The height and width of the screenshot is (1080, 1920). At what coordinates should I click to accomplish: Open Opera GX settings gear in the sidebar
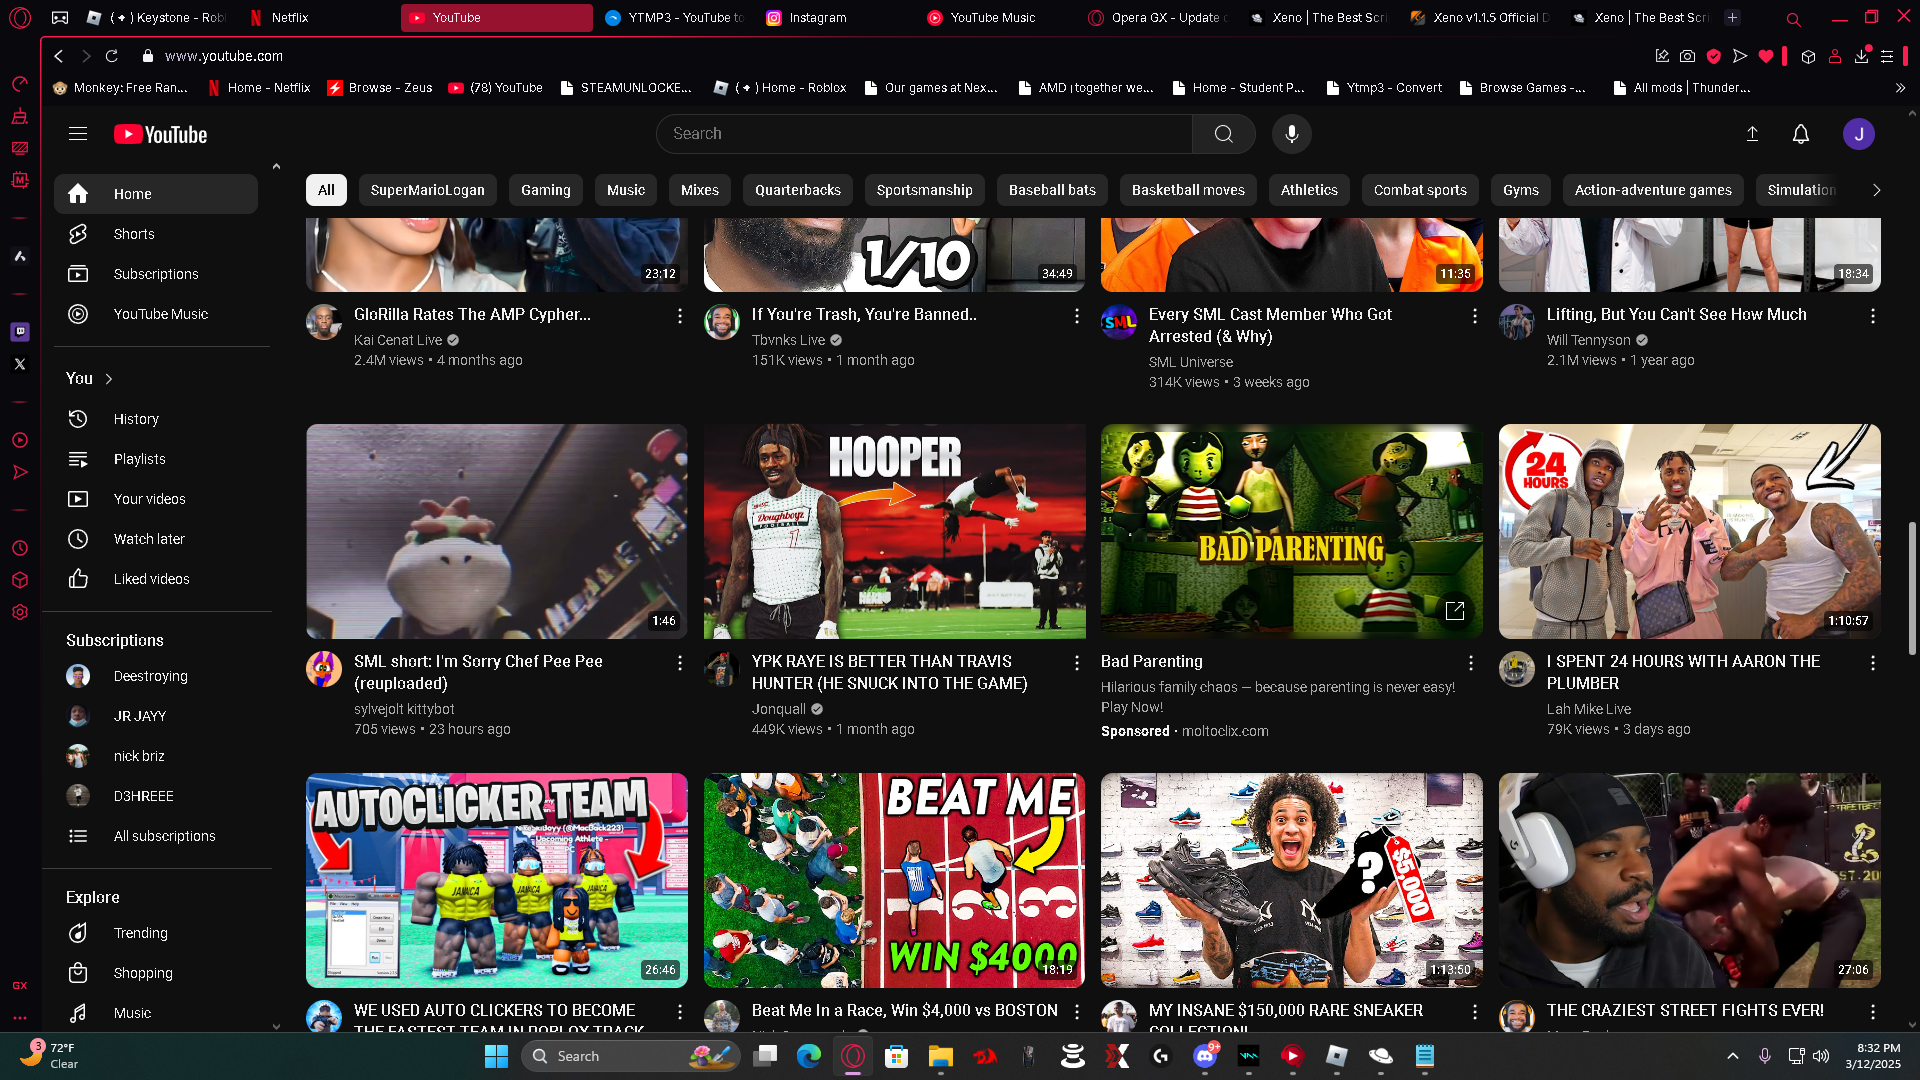point(20,612)
